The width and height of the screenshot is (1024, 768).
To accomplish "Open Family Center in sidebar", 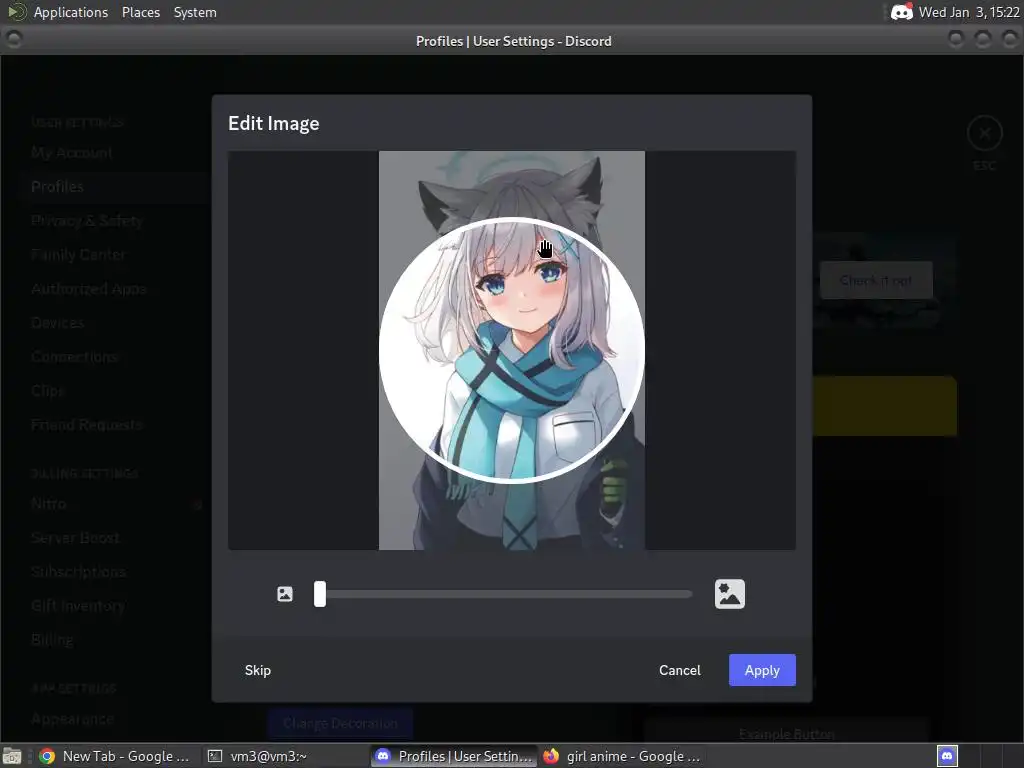I will click(78, 255).
